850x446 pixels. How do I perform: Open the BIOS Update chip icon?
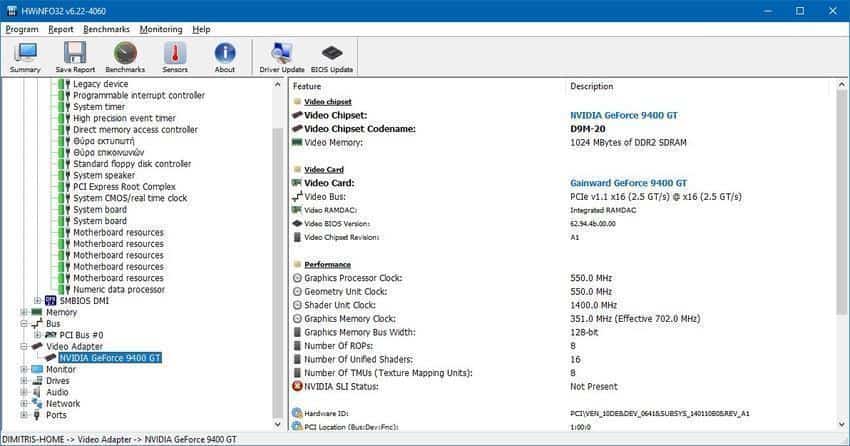click(332, 57)
